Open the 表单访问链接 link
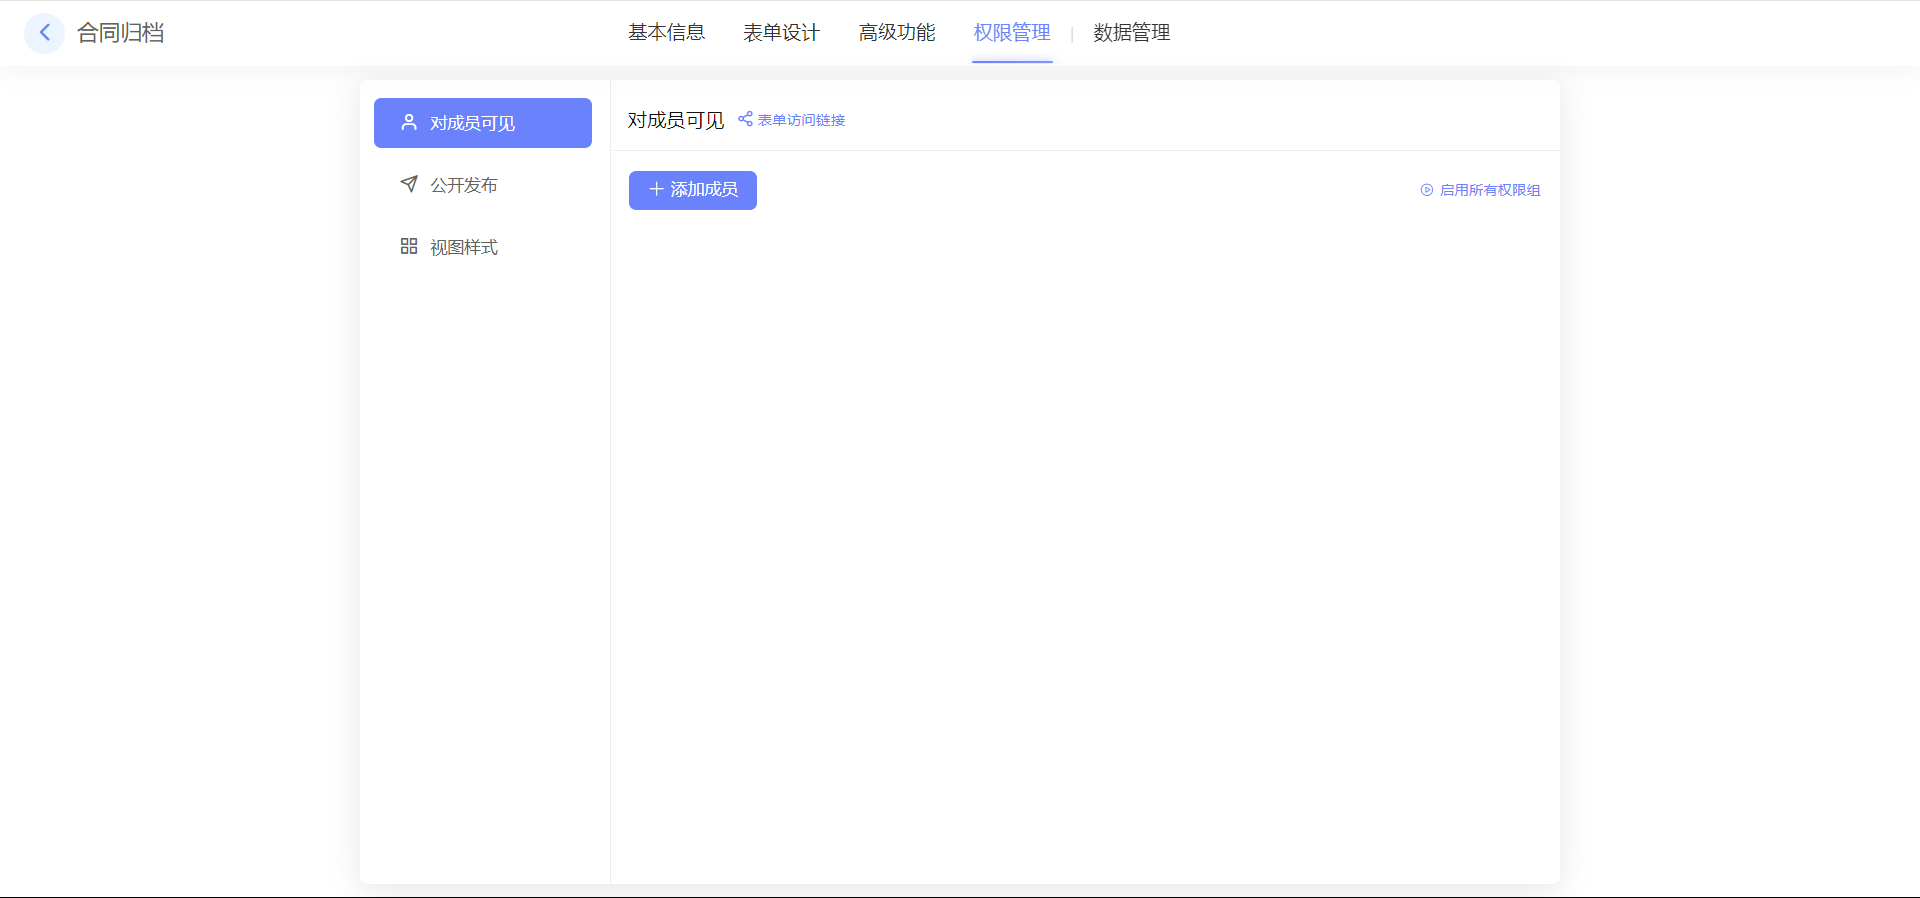Image resolution: width=1920 pixels, height=898 pixels. pyautogui.click(x=801, y=120)
